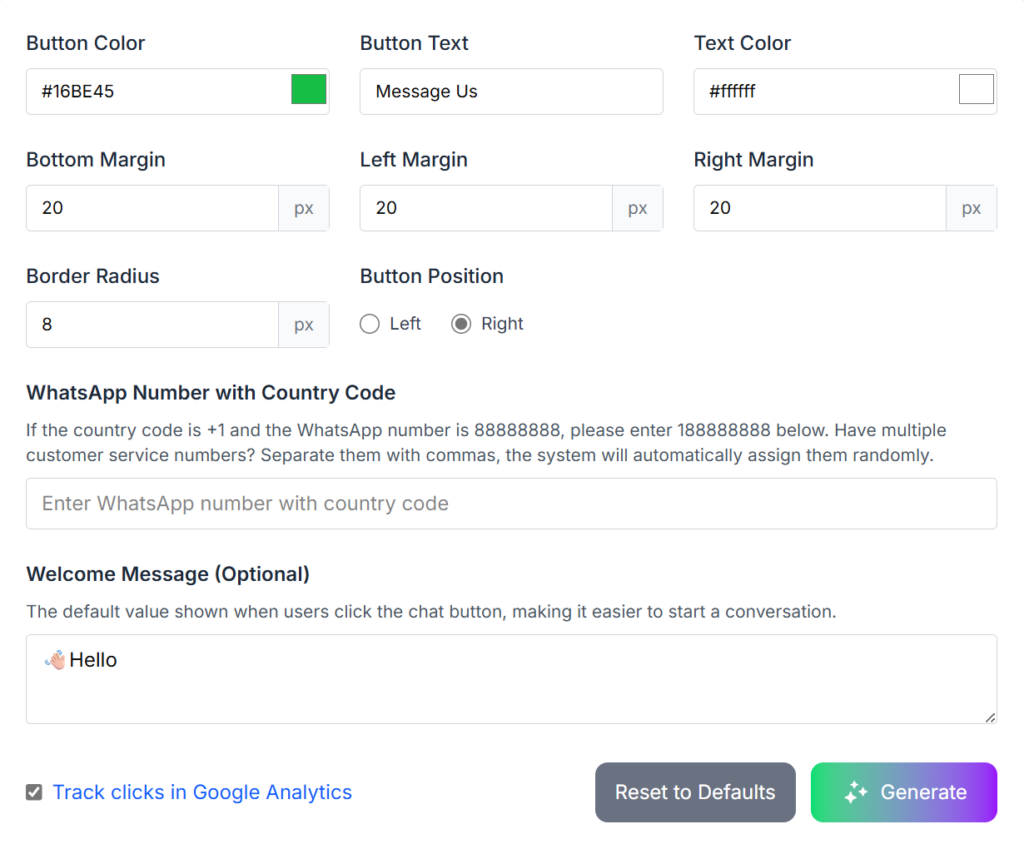
Task: Click the sparkle icon on the Generate button
Action: [855, 792]
